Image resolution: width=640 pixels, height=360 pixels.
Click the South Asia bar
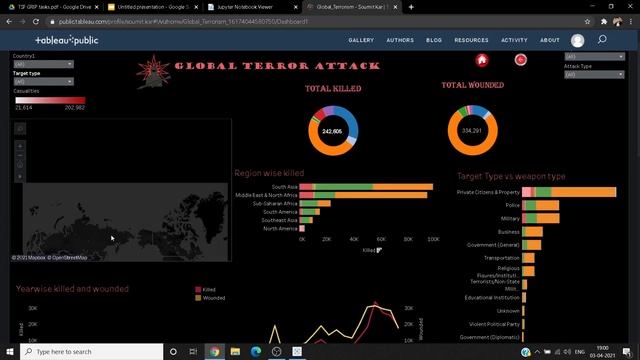[366, 187]
